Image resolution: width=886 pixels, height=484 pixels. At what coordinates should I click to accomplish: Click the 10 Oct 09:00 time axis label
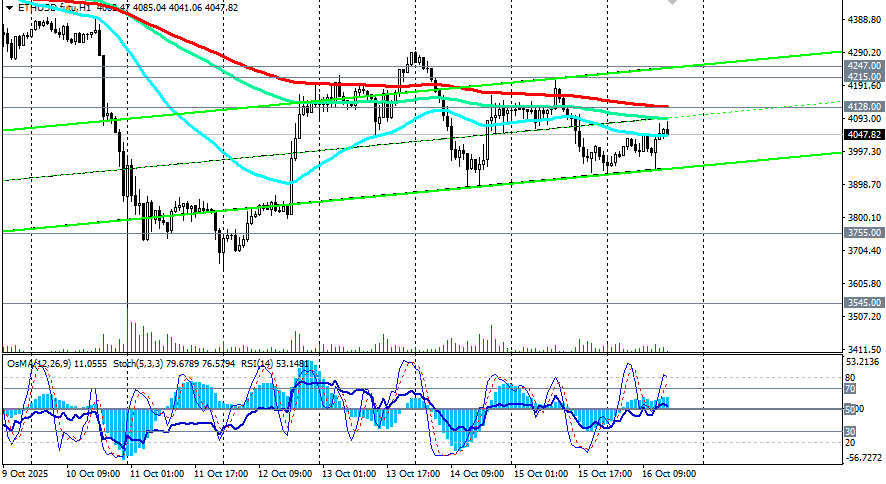[x=93, y=473]
